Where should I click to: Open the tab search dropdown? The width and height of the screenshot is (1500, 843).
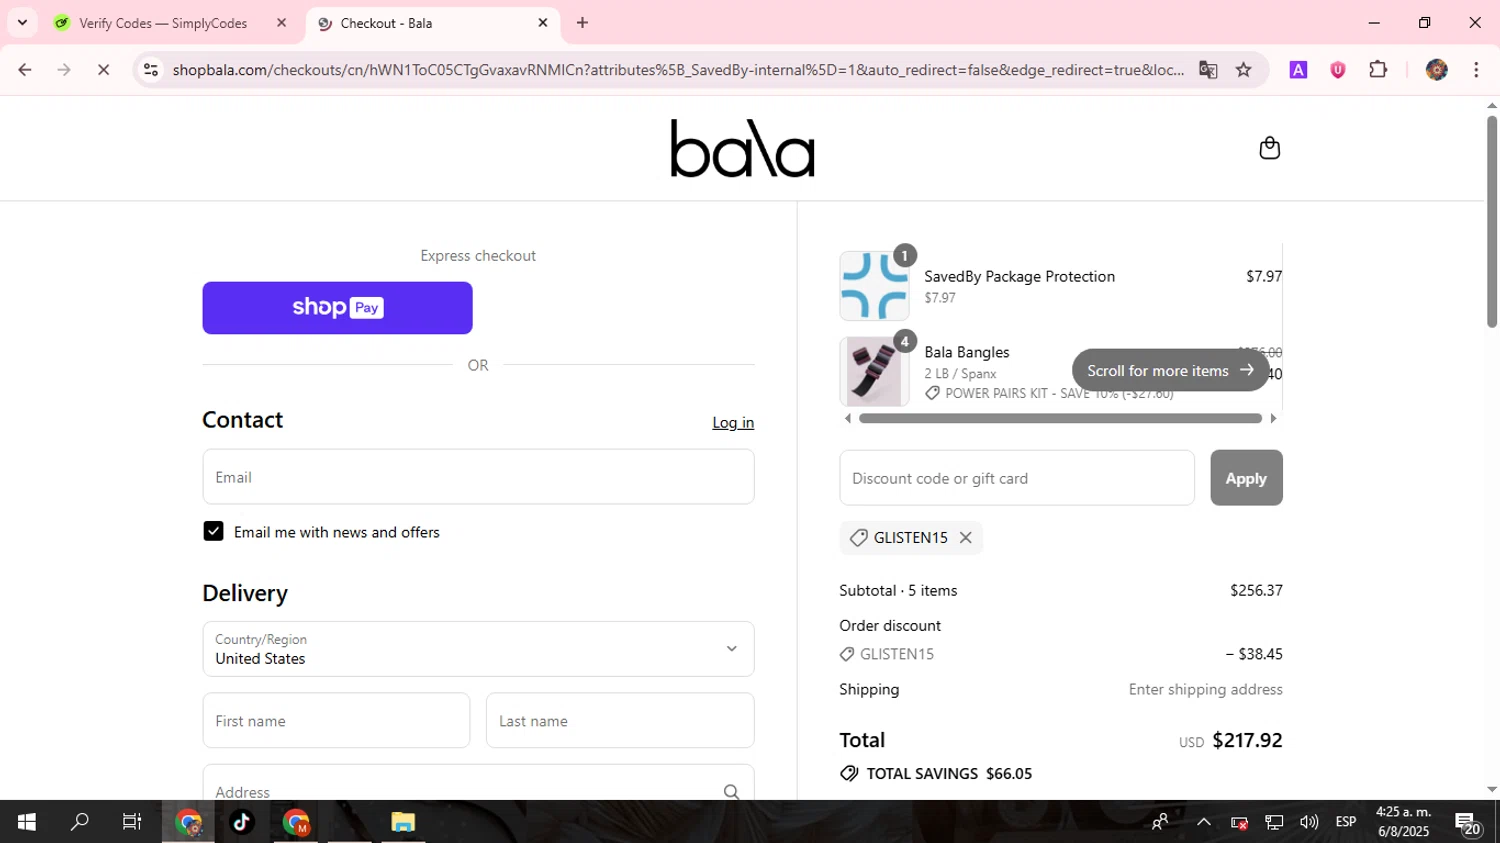(22, 23)
